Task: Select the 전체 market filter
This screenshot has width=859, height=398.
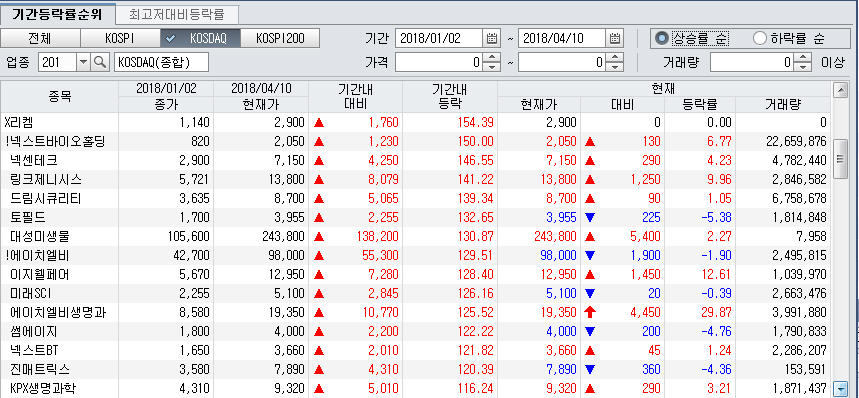Action: (41, 38)
